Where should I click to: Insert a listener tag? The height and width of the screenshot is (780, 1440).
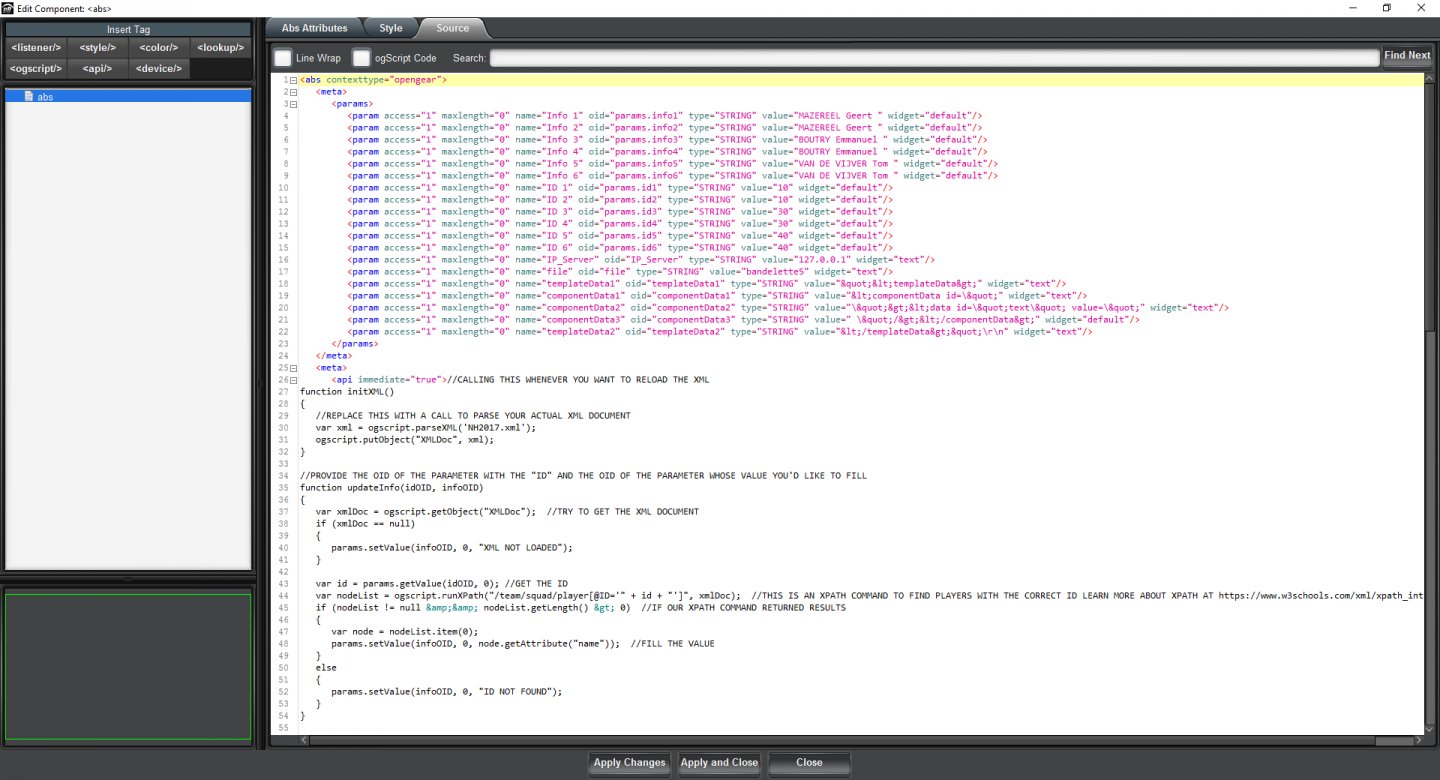click(x=36, y=47)
